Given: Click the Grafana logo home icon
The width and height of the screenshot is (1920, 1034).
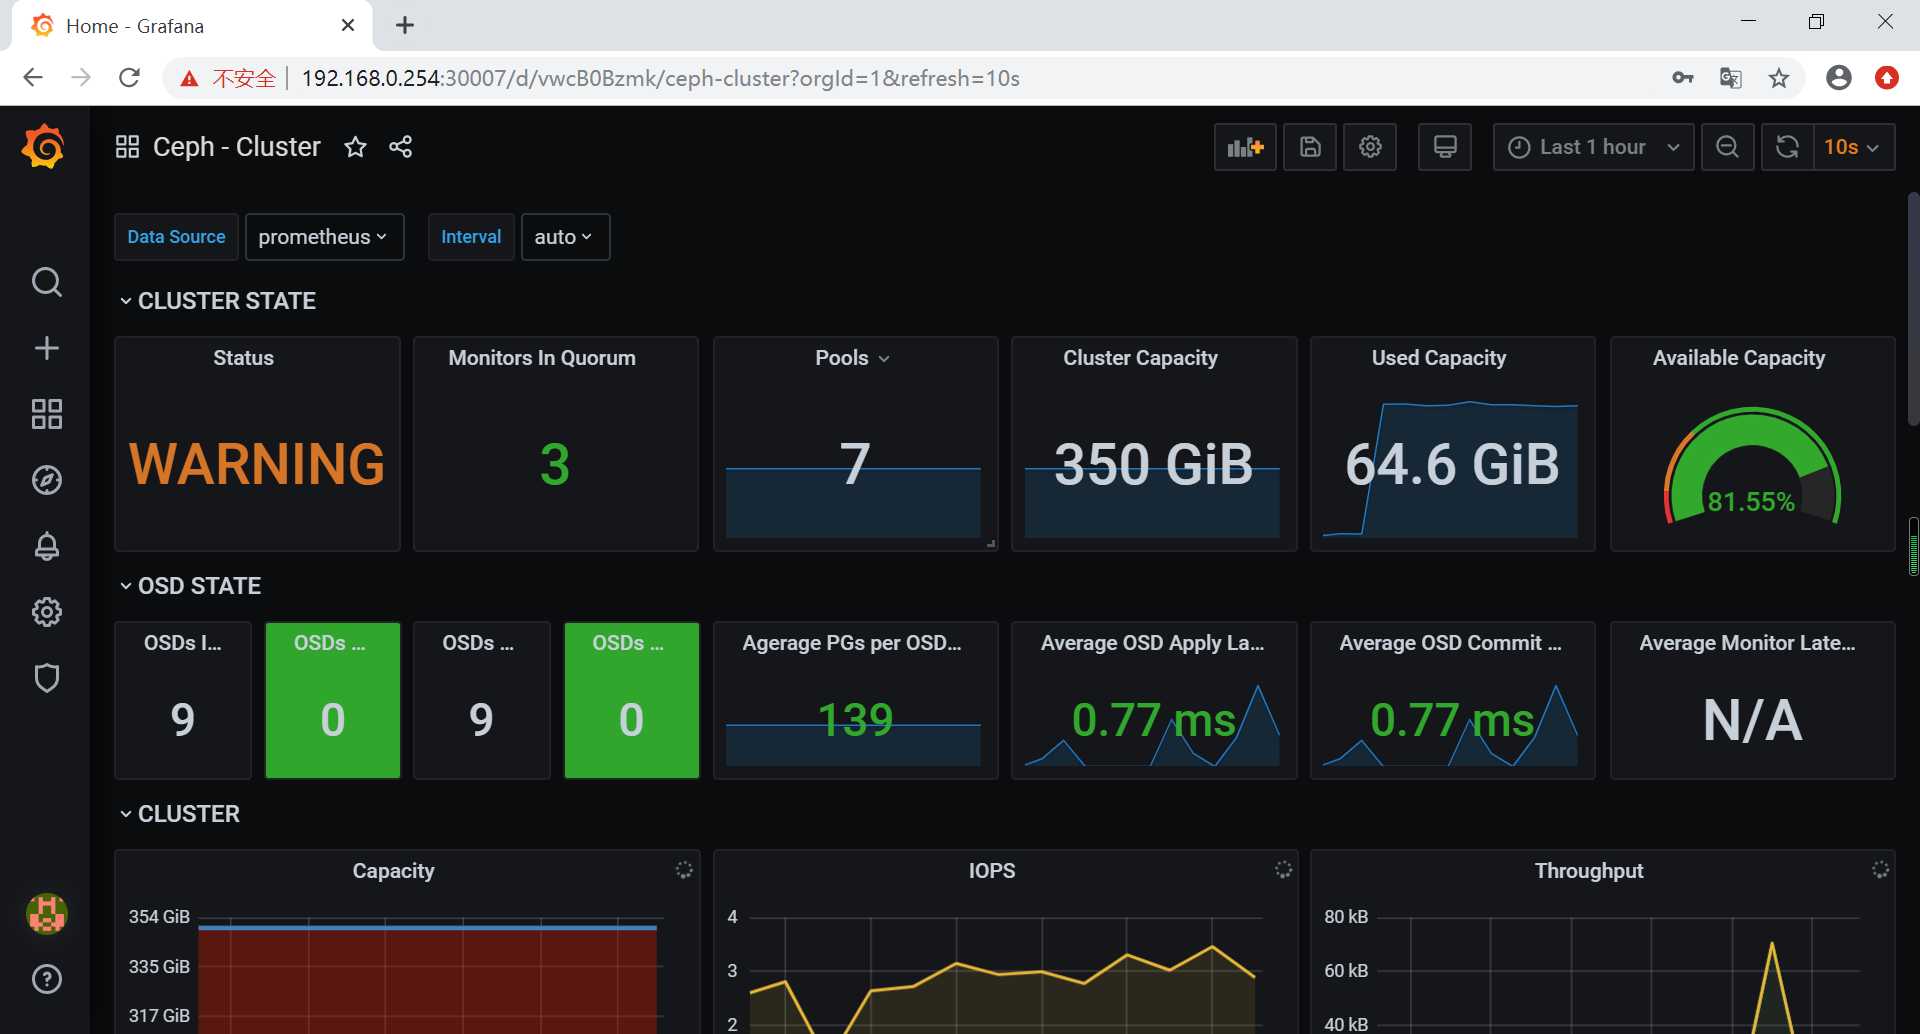Looking at the screenshot, I should tap(44, 147).
